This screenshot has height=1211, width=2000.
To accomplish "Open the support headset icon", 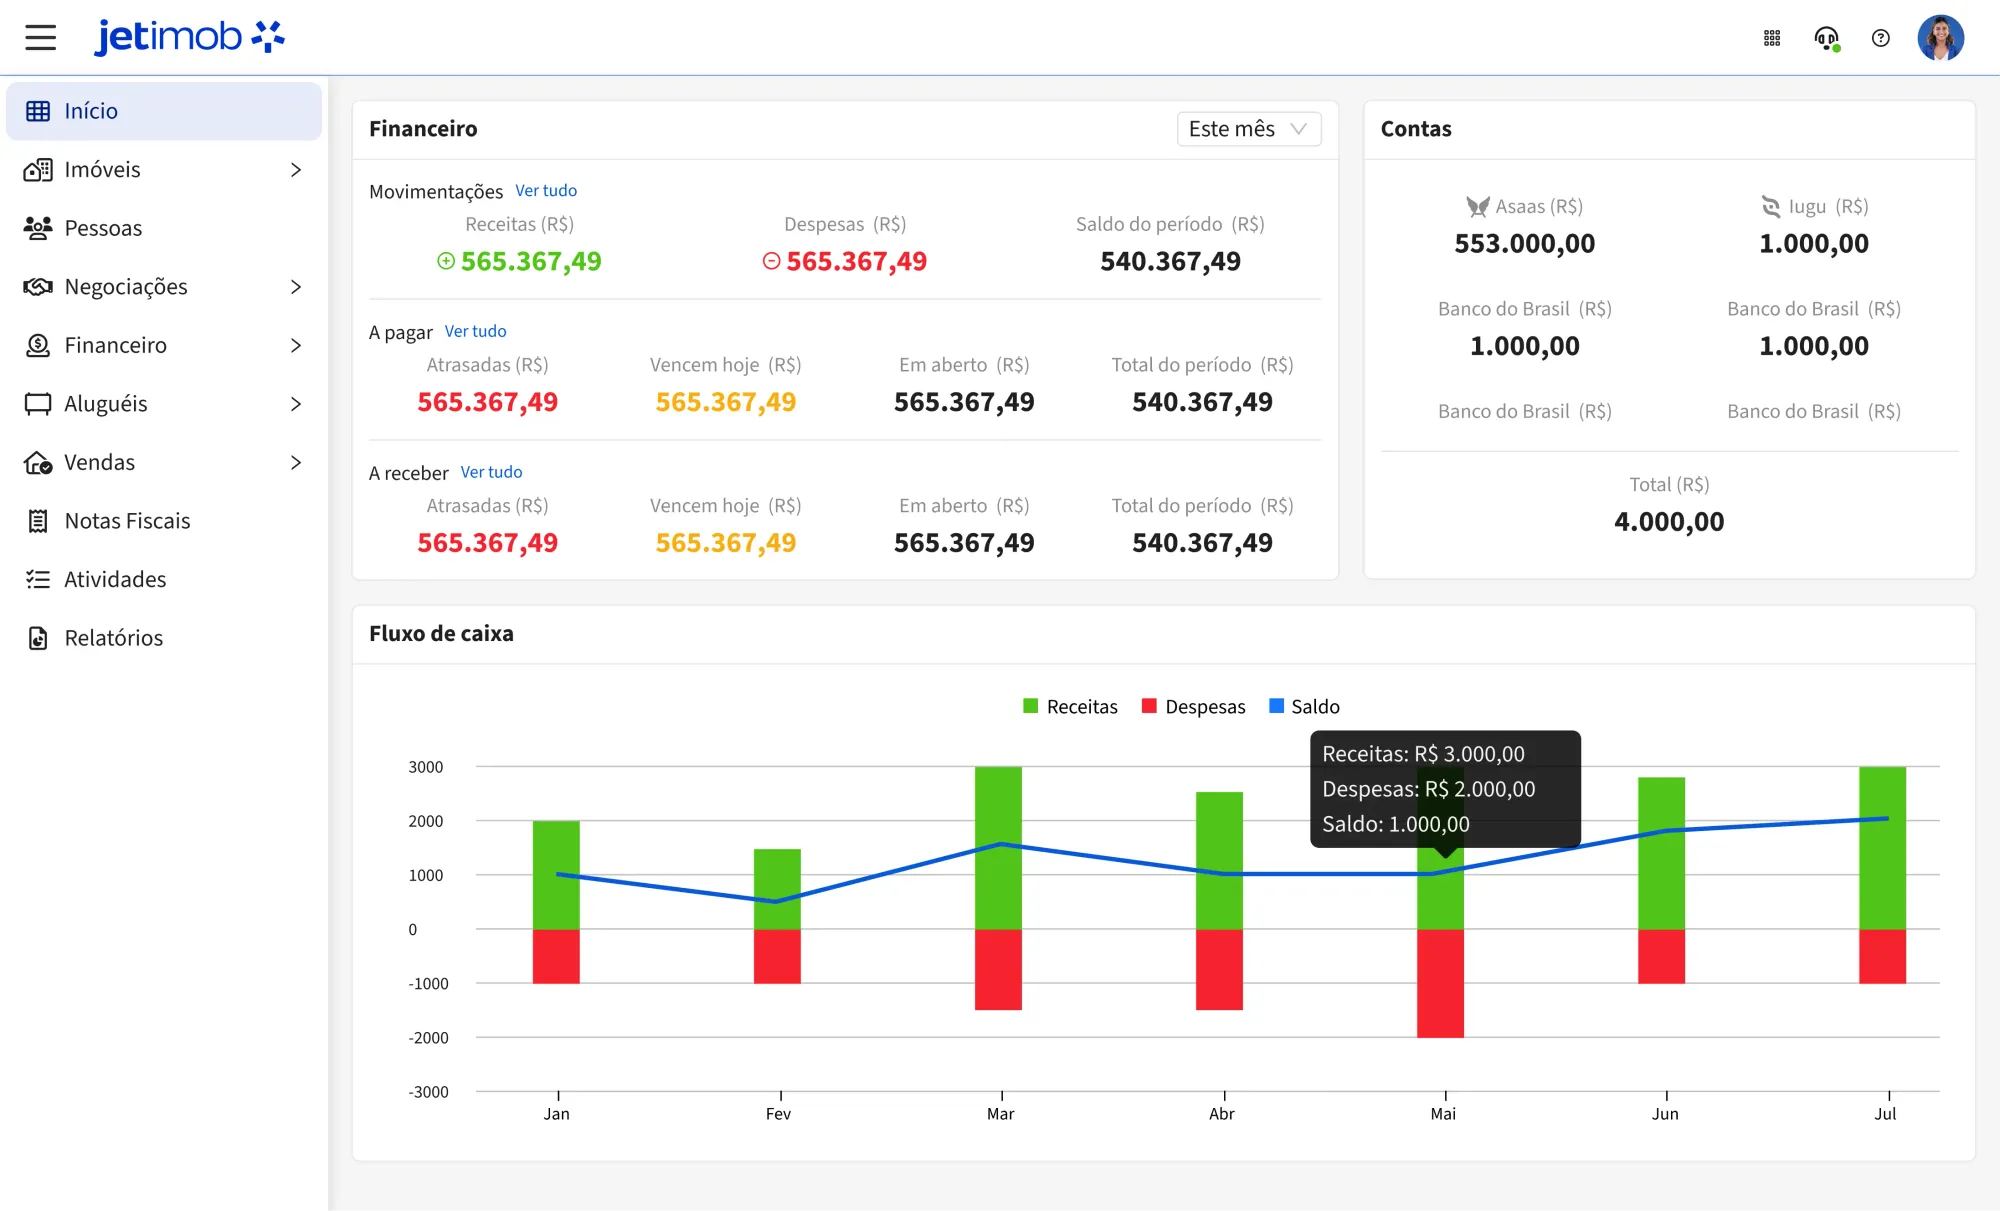I will [x=1826, y=38].
